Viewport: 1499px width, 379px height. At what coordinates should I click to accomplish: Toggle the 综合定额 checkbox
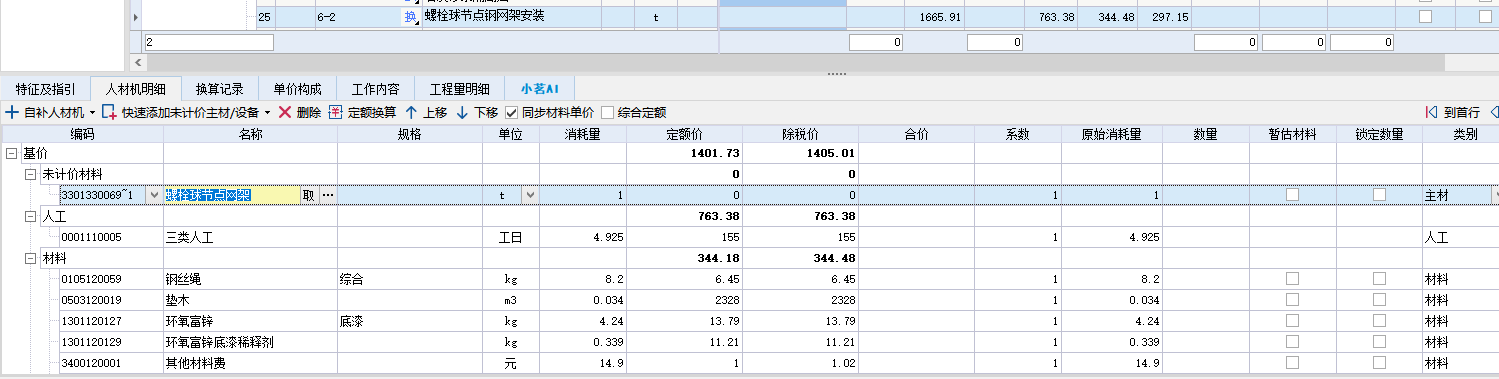(x=607, y=113)
